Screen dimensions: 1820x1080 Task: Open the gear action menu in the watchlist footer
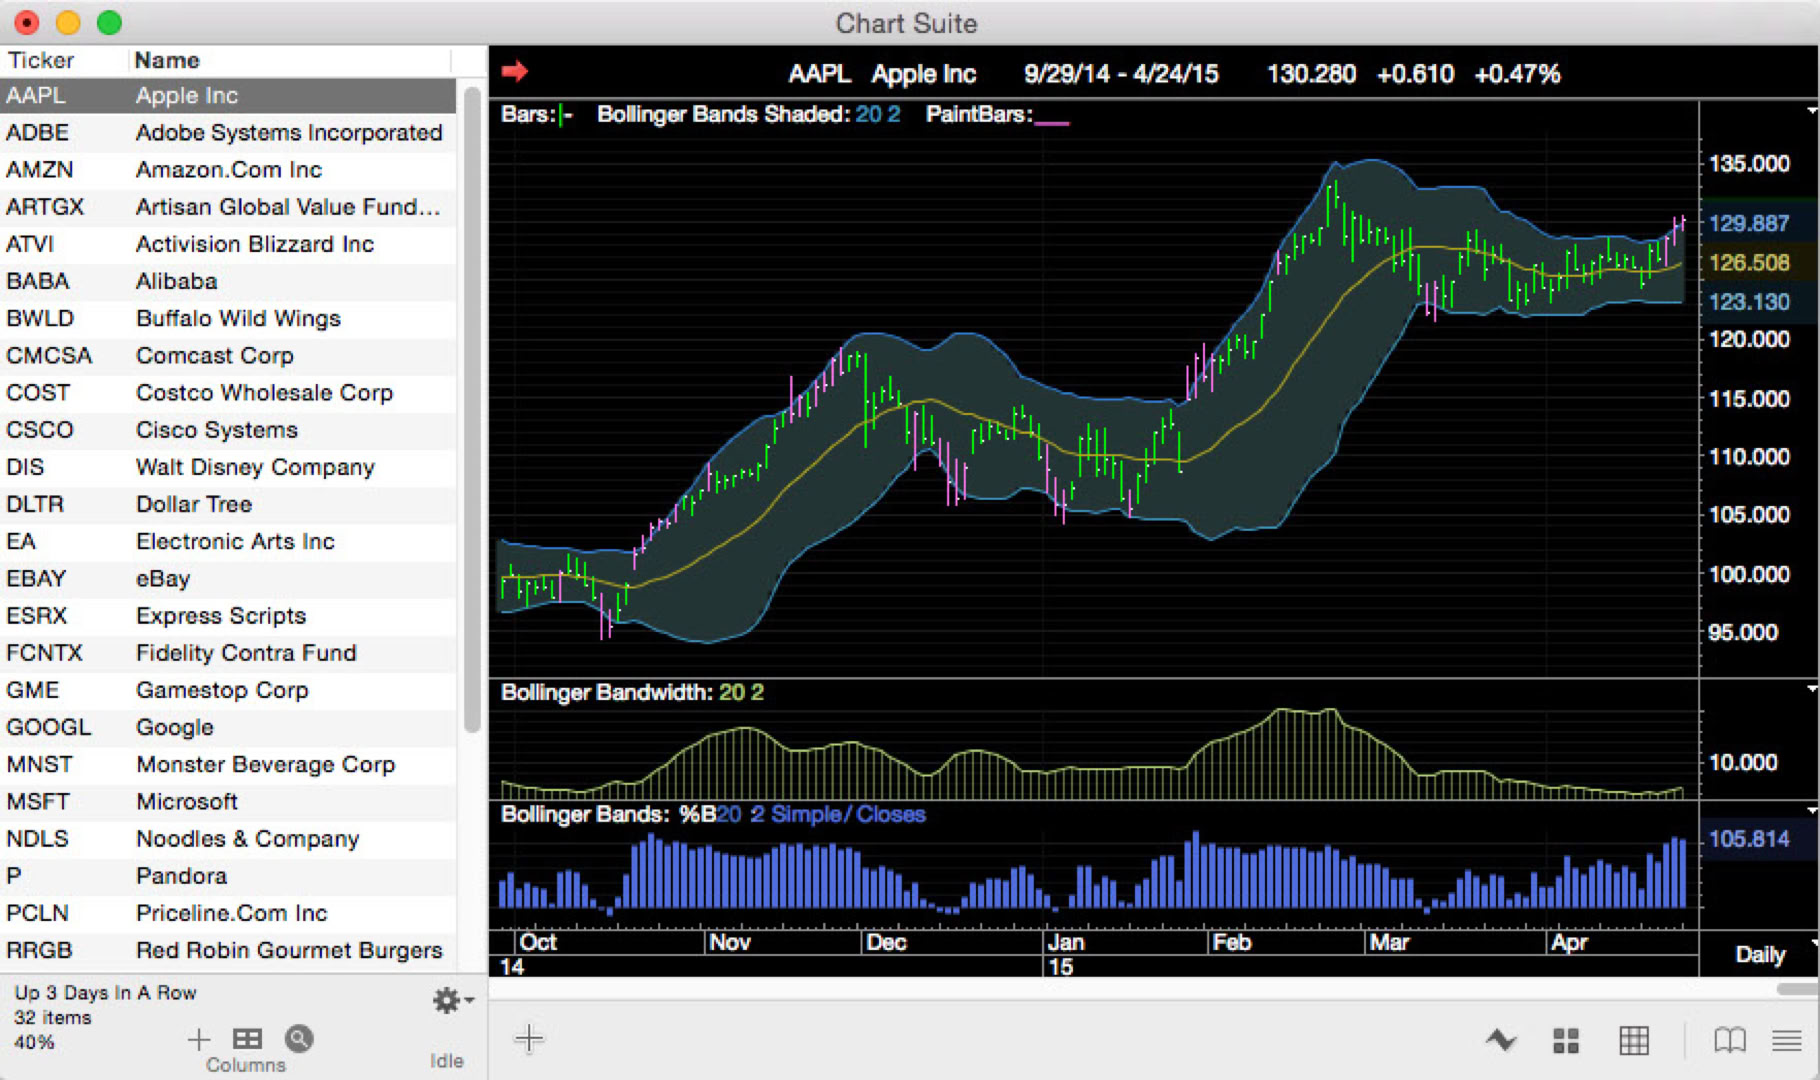(x=447, y=999)
